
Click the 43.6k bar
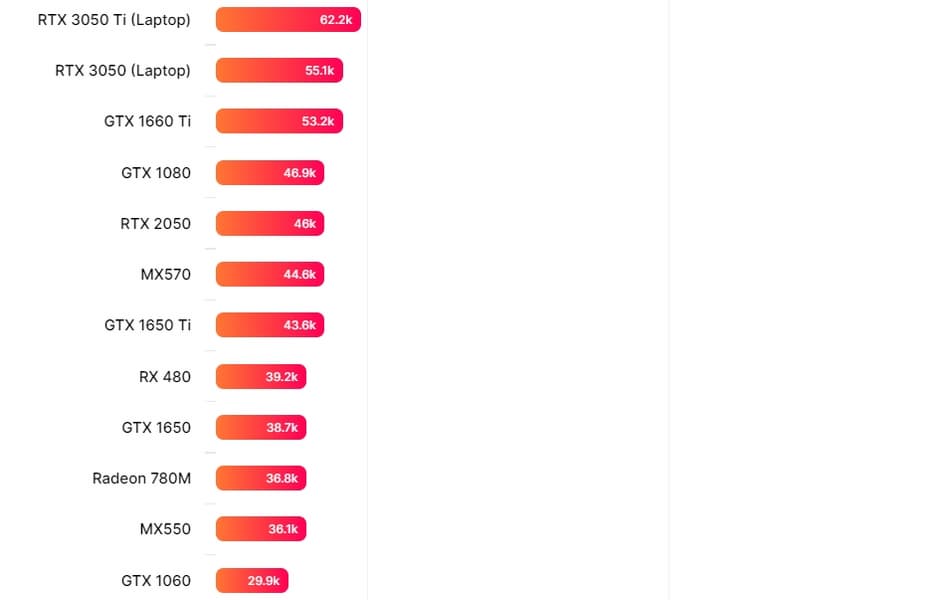pyautogui.click(x=270, y=325)
